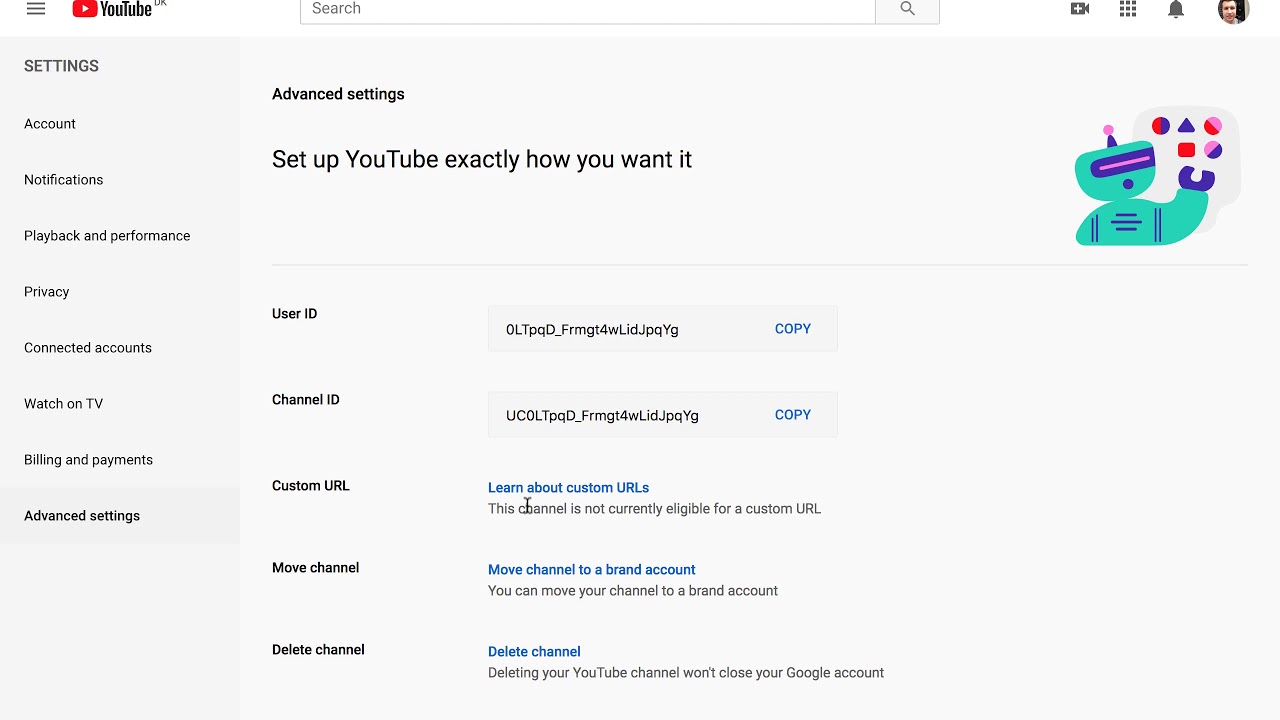The height and width of the screenshot is (720, 1280).
Task: Click Move channel to a brand account
Action: tap(592, 570)
